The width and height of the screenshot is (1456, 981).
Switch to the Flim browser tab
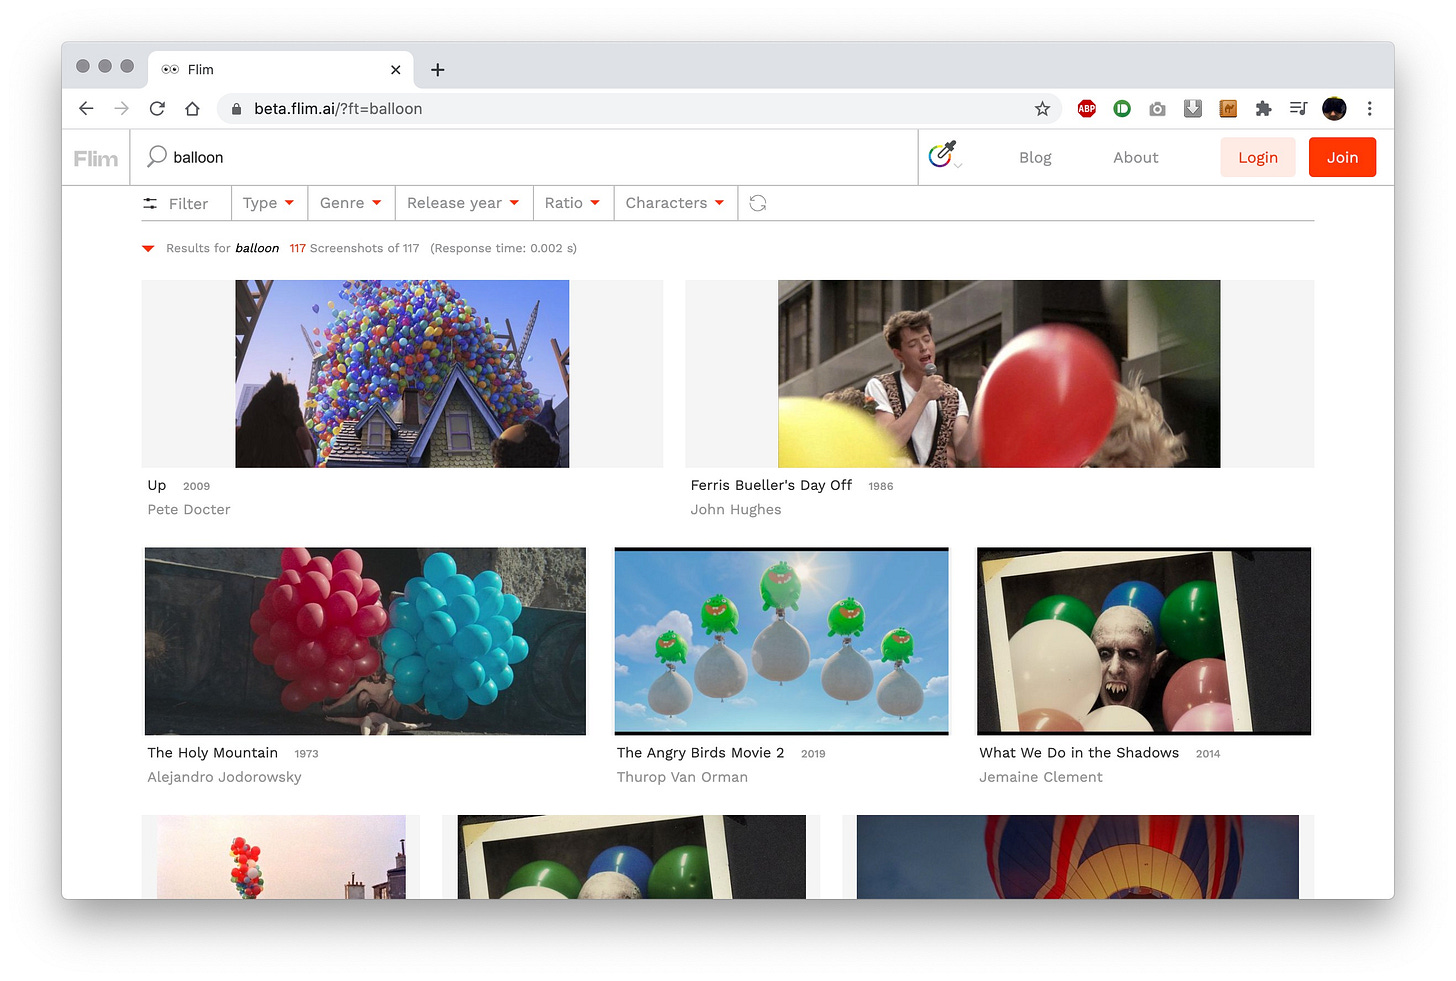281,70
